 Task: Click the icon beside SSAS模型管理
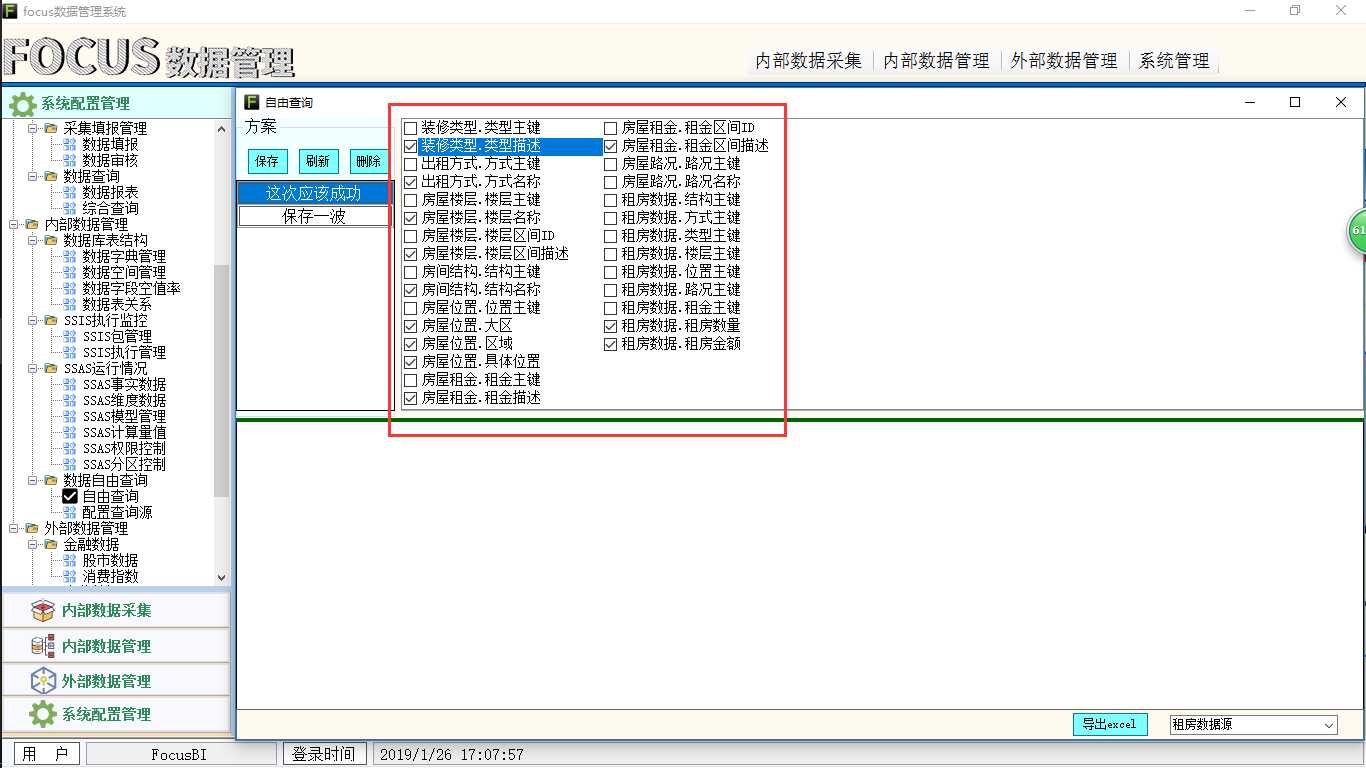70,416
